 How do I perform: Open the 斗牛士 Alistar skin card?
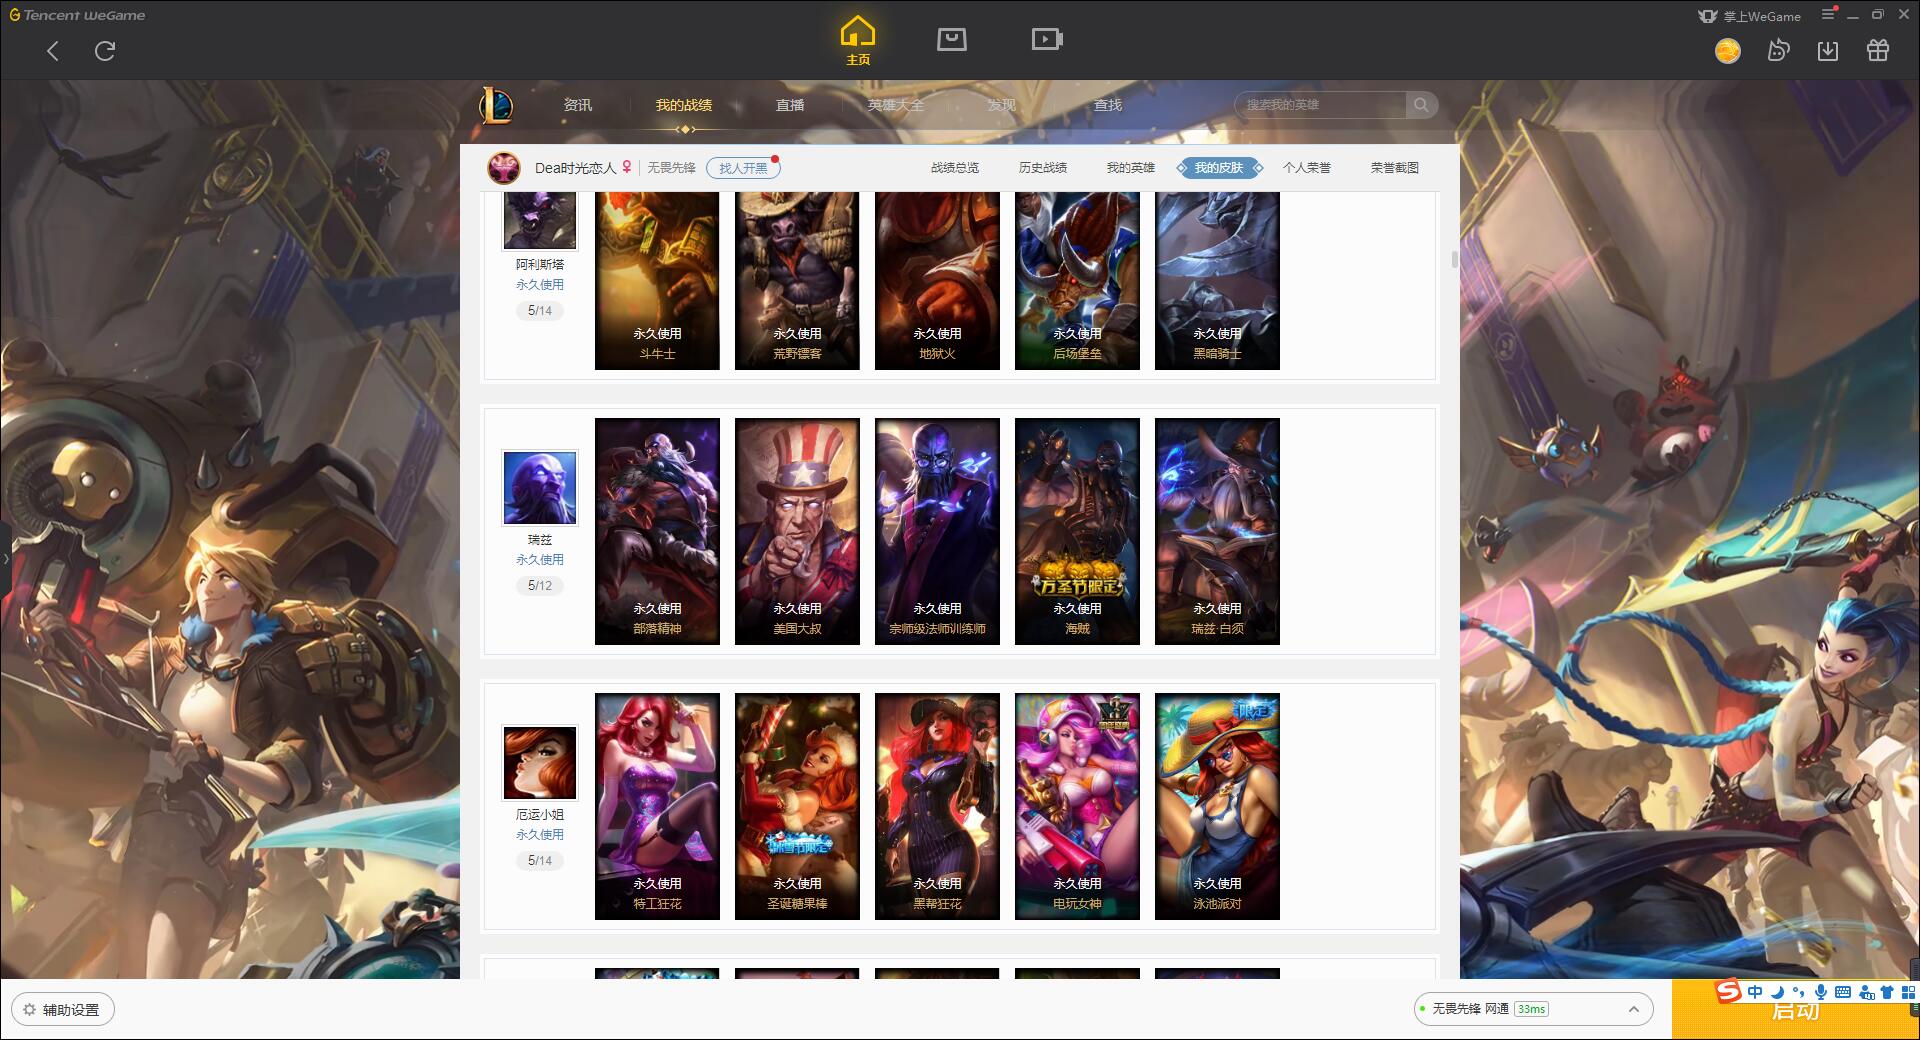(657, 281)
